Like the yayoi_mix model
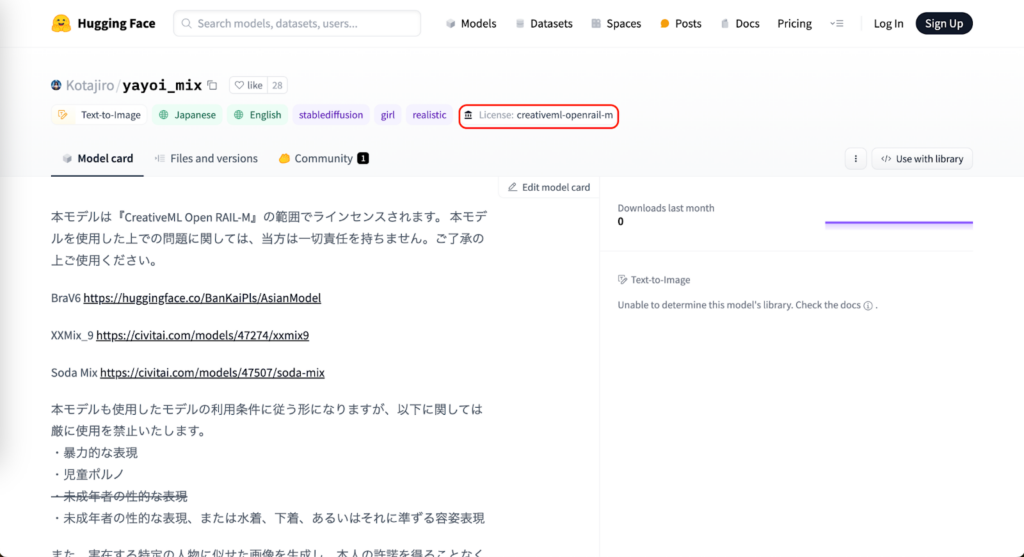 click(248, 86)
